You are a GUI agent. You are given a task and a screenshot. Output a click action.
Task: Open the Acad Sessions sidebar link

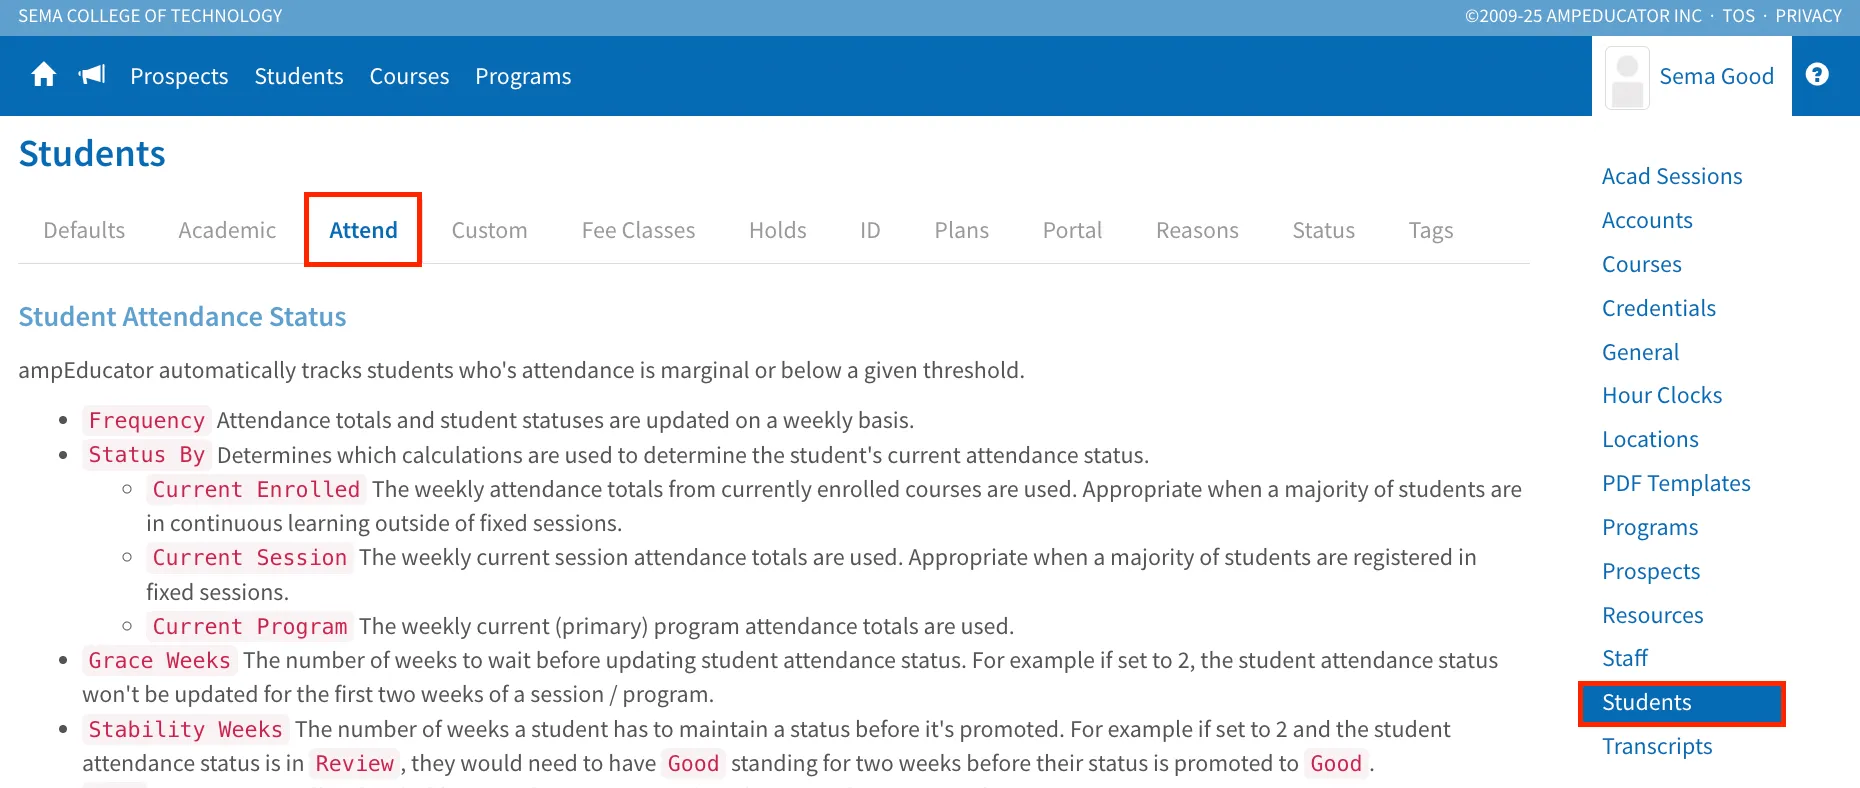click(1672, 176)
